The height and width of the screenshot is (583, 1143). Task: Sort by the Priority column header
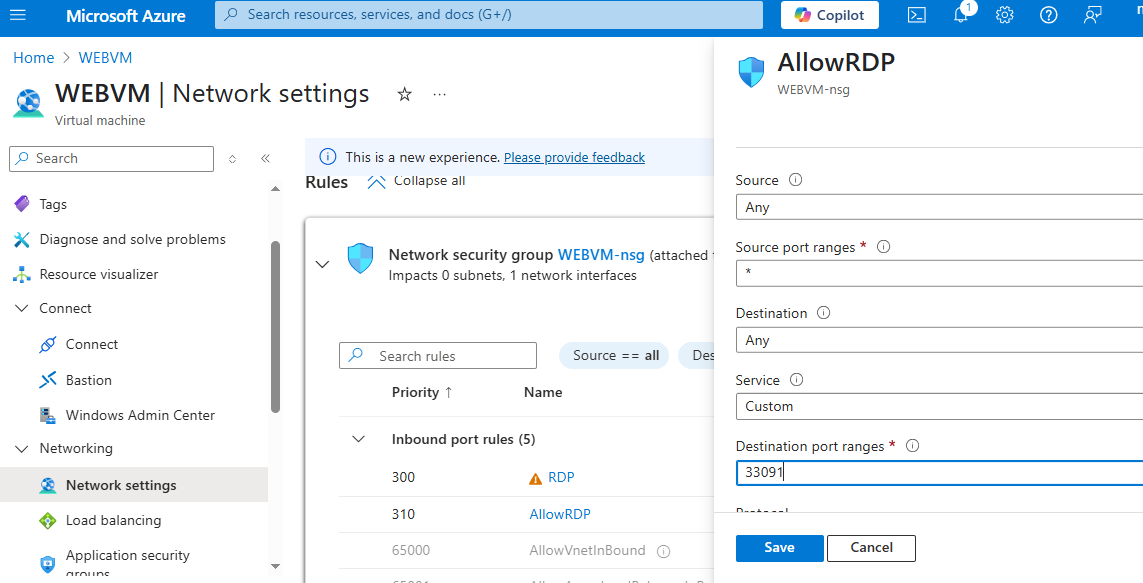(x=422, y=393)
